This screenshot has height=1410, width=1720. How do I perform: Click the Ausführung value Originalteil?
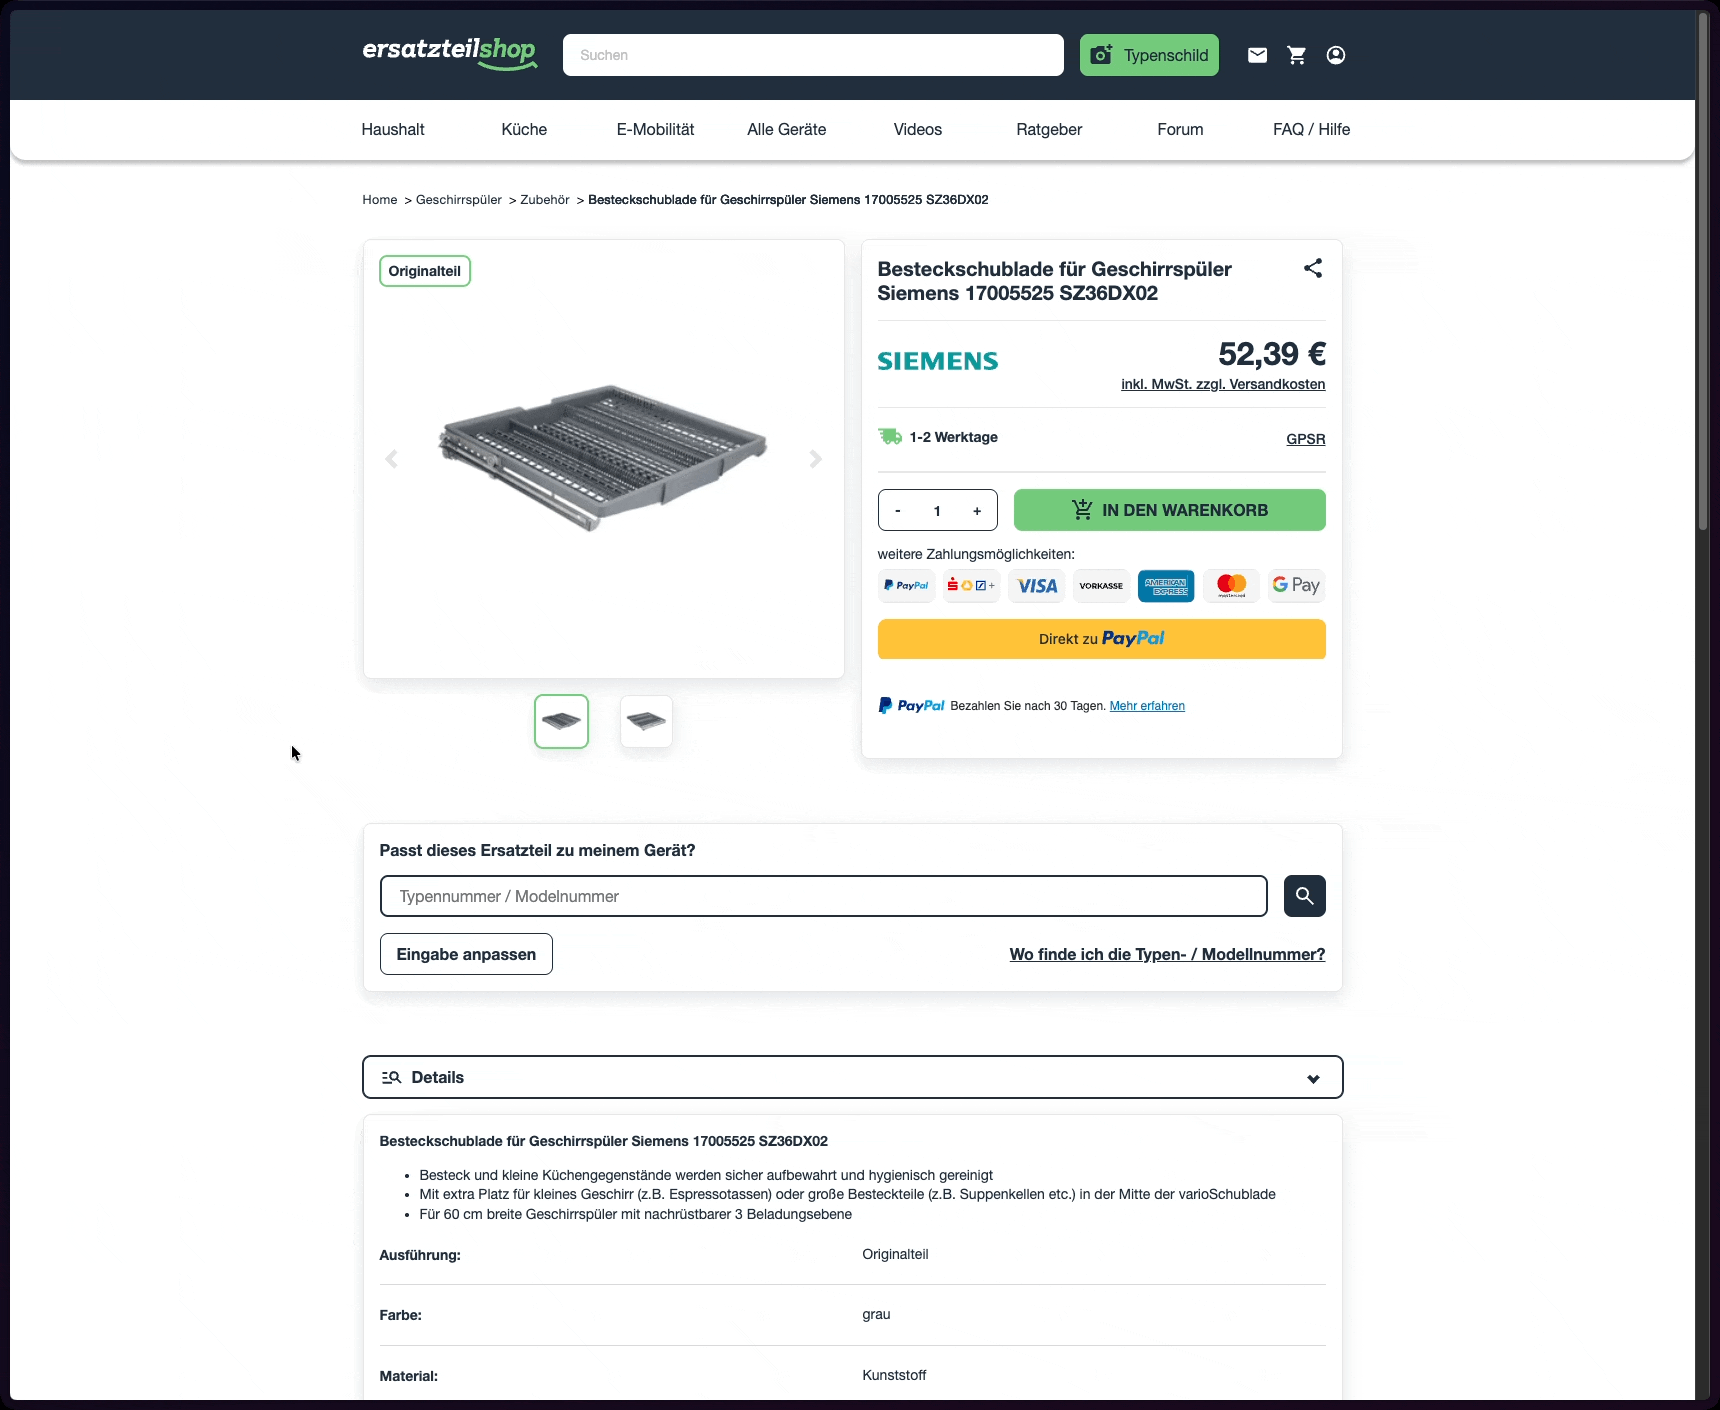[x=895, y=1254]
